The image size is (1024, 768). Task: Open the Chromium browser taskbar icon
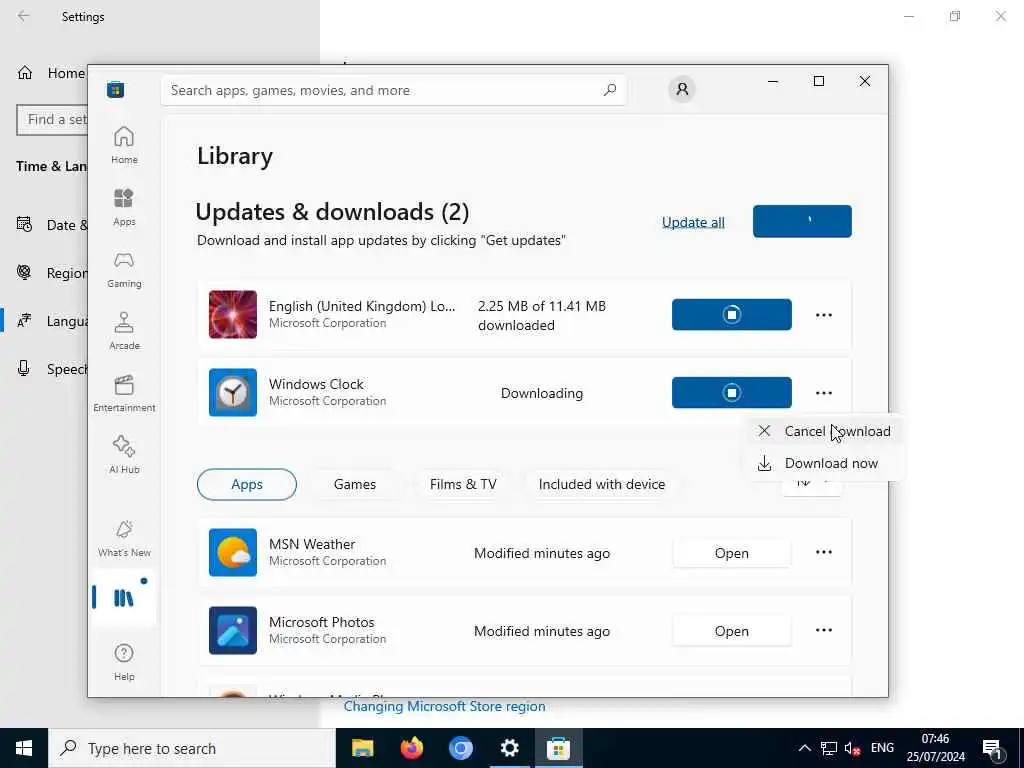point(460,748)
